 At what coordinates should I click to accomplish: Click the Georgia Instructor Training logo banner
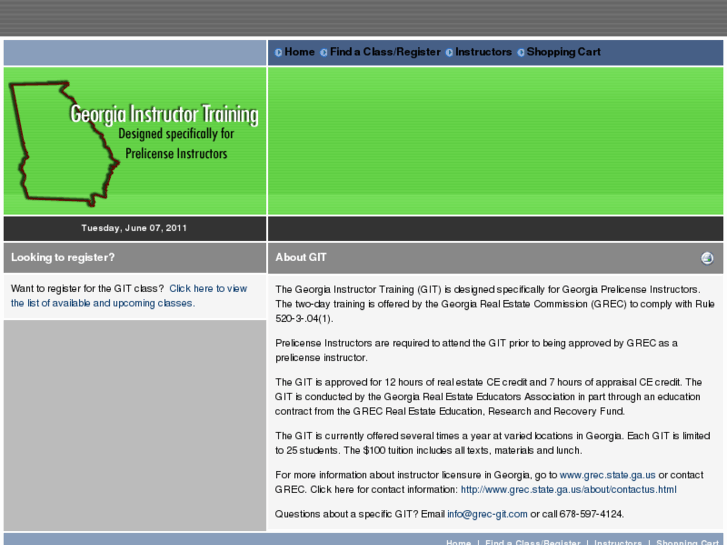pyautogui.click(x=135, y=141)
